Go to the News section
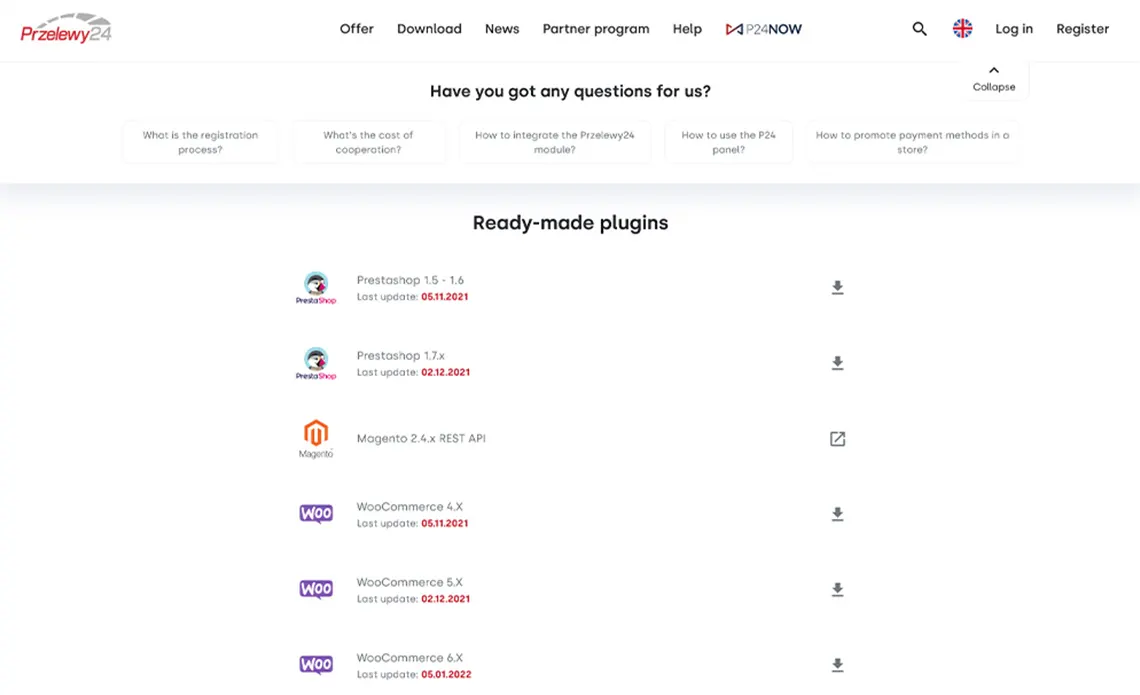1140x695 pixels. tap(502, 29)
